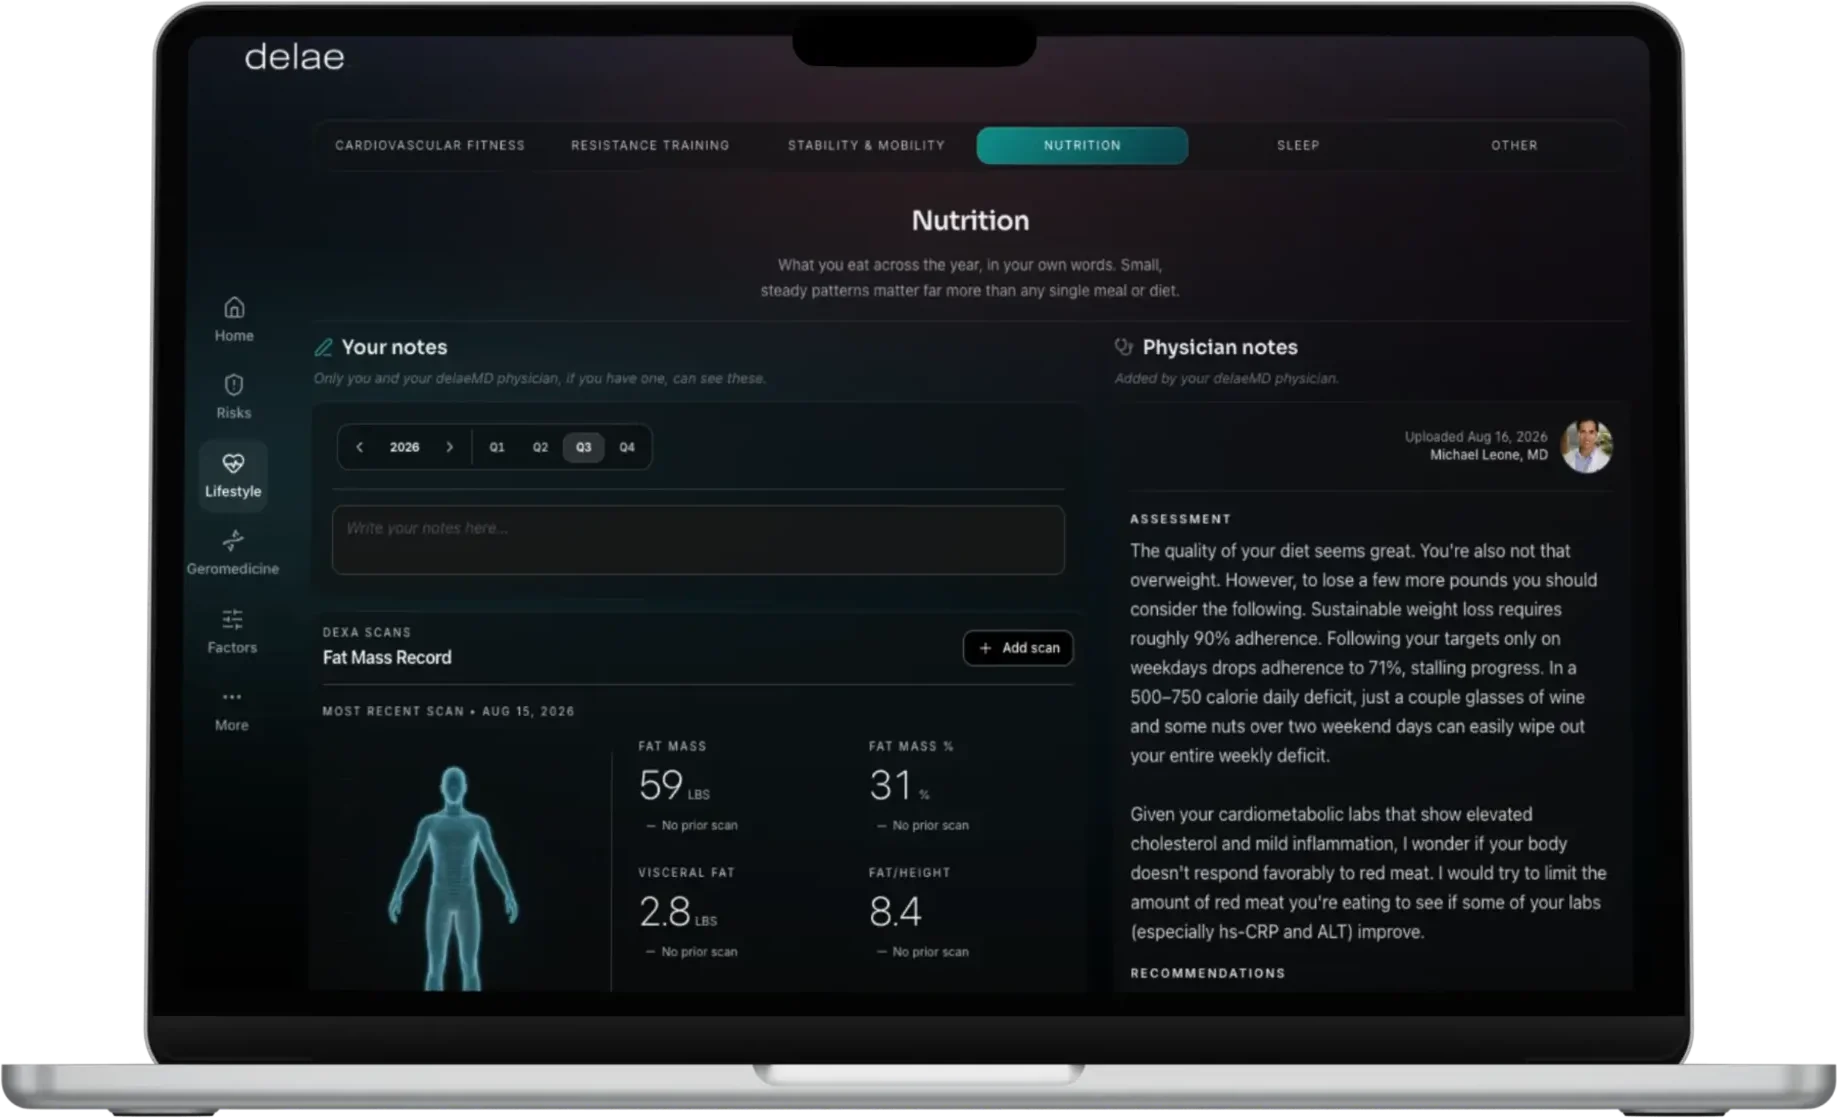The image size is (1837, 1118).
Task: Go to next year with right chevron
Action: [449, 447]
